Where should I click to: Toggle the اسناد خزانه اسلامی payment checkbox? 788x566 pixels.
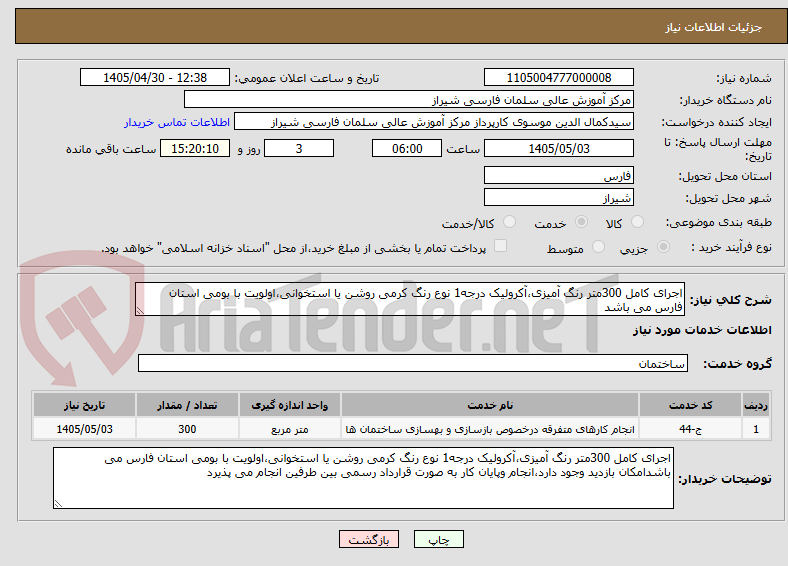pos(500,246)
